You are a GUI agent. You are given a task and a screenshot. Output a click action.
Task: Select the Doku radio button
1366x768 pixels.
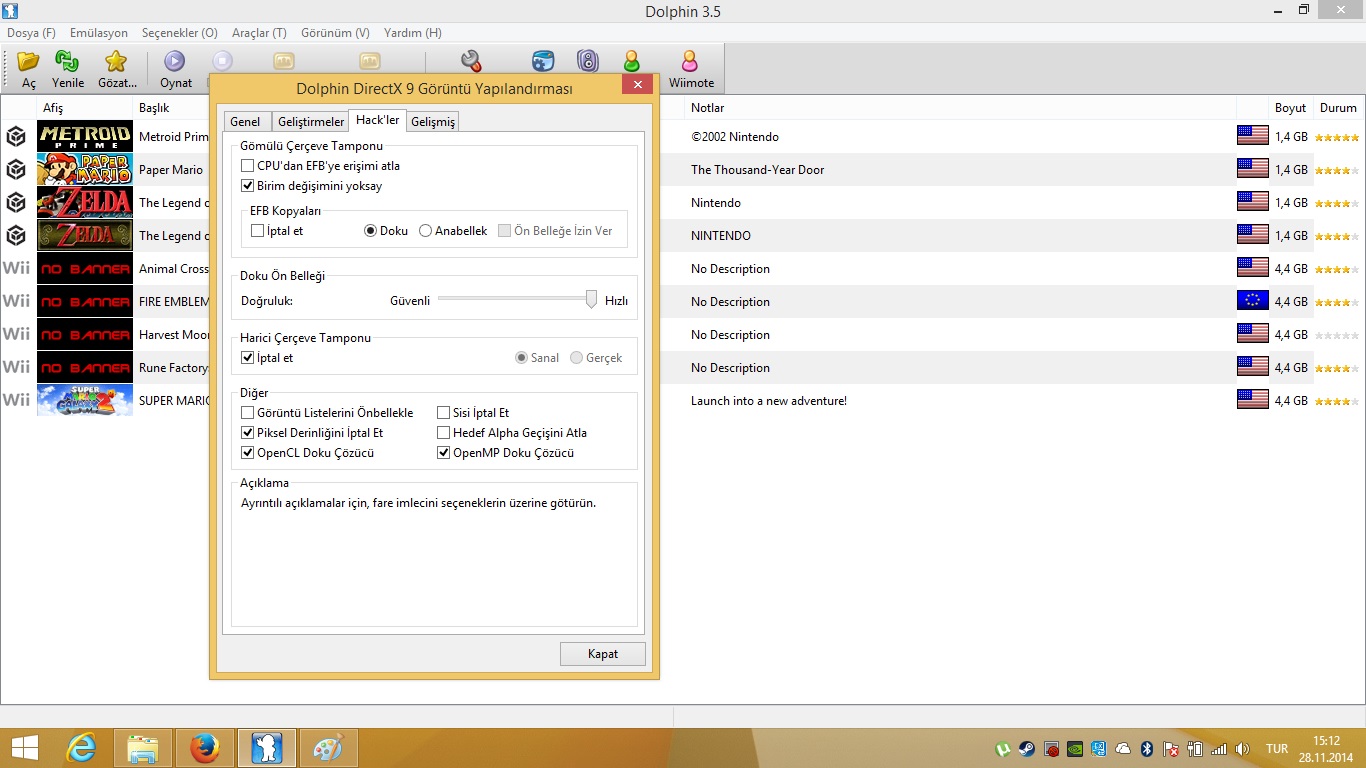[x=370, y=231]
